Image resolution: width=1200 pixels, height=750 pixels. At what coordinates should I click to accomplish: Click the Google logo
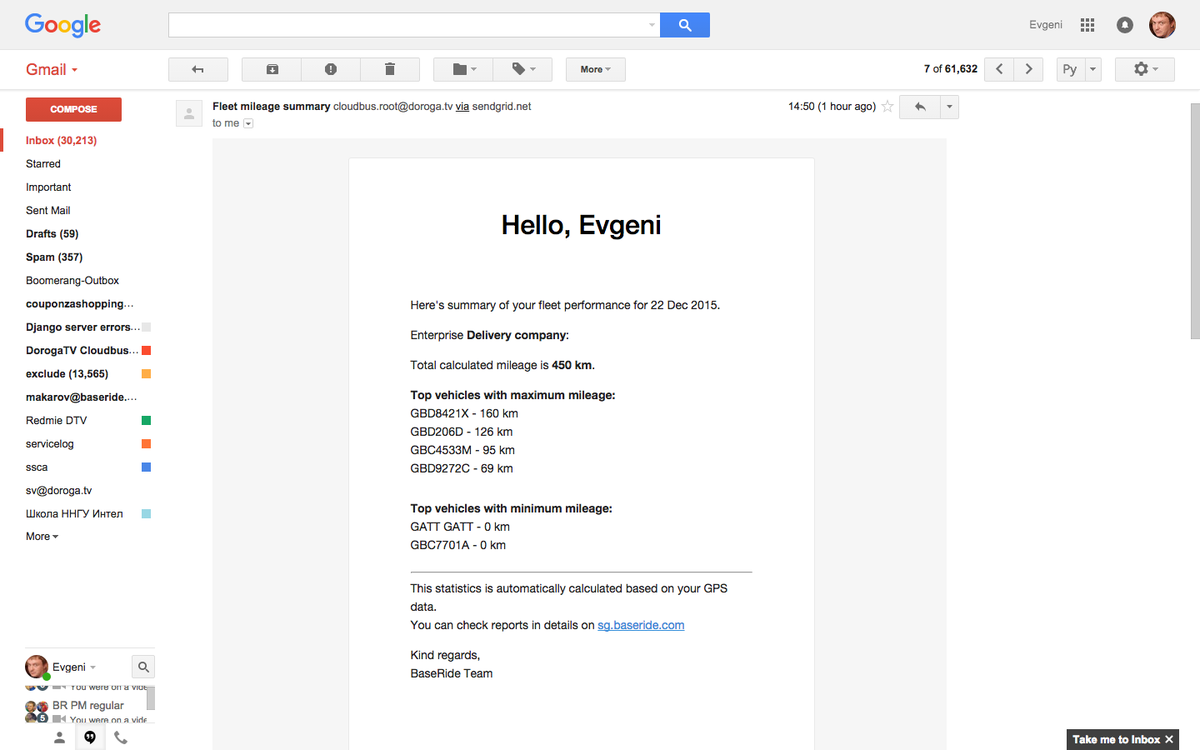point(63,25)
